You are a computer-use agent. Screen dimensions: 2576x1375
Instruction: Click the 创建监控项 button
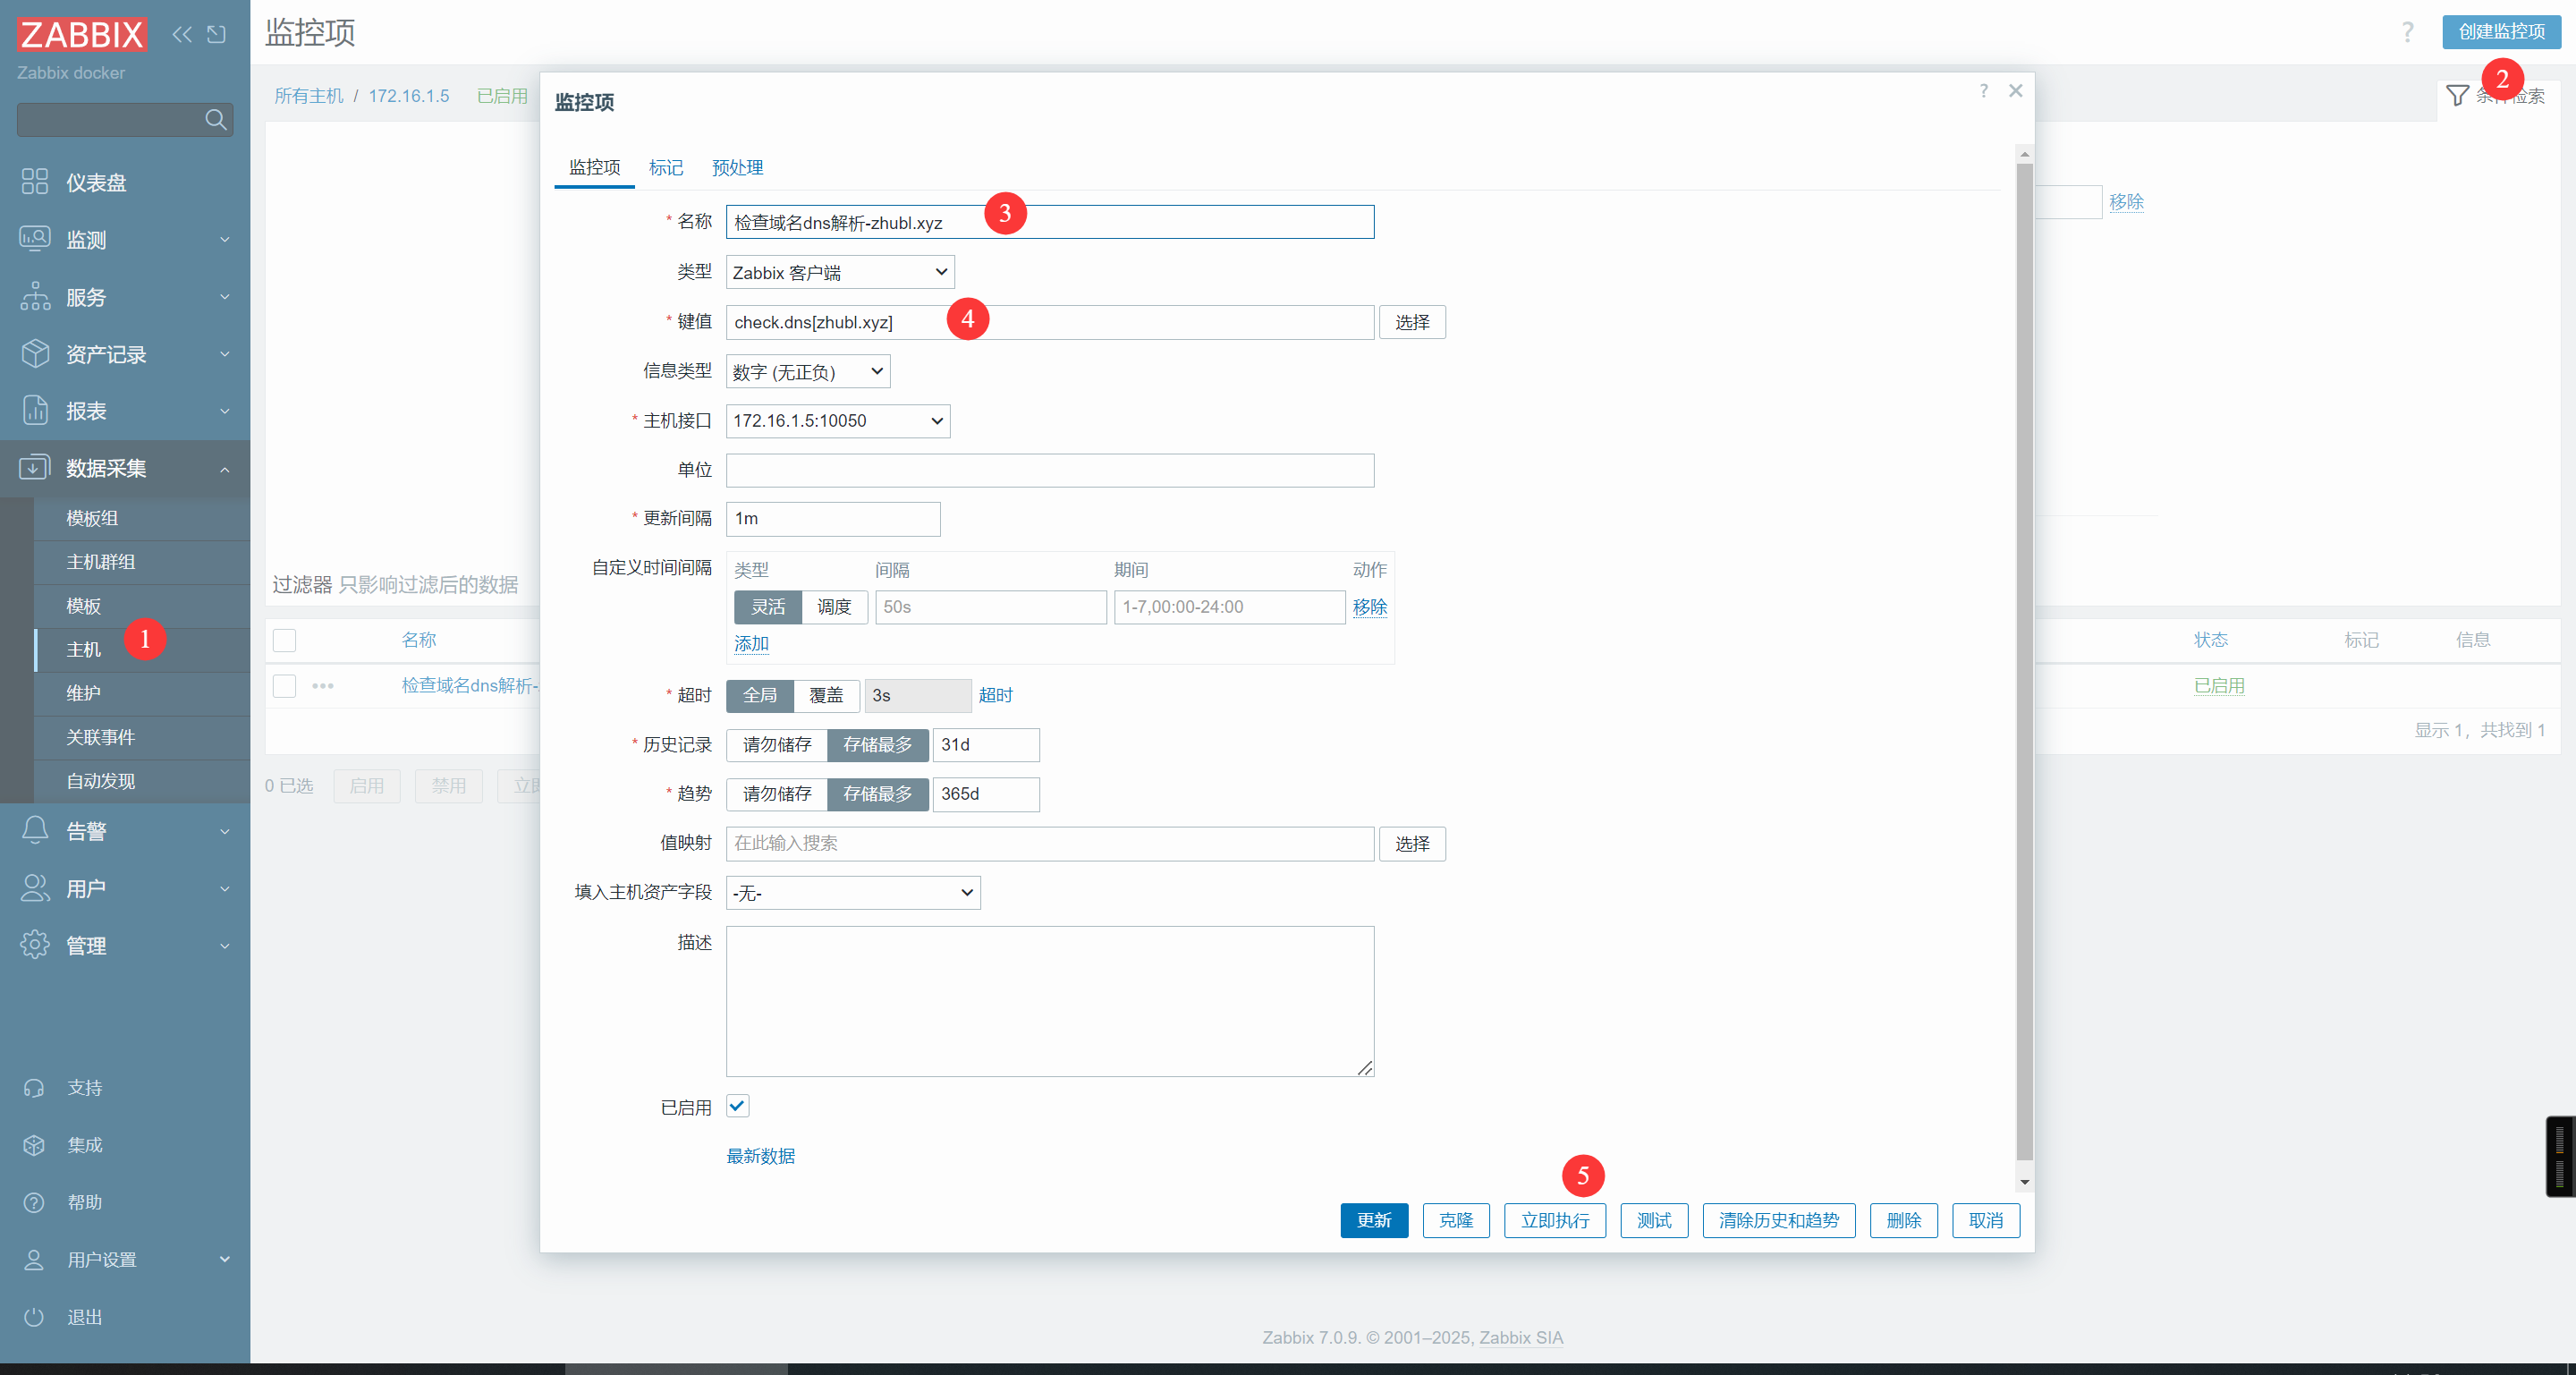click(2501, 32)
